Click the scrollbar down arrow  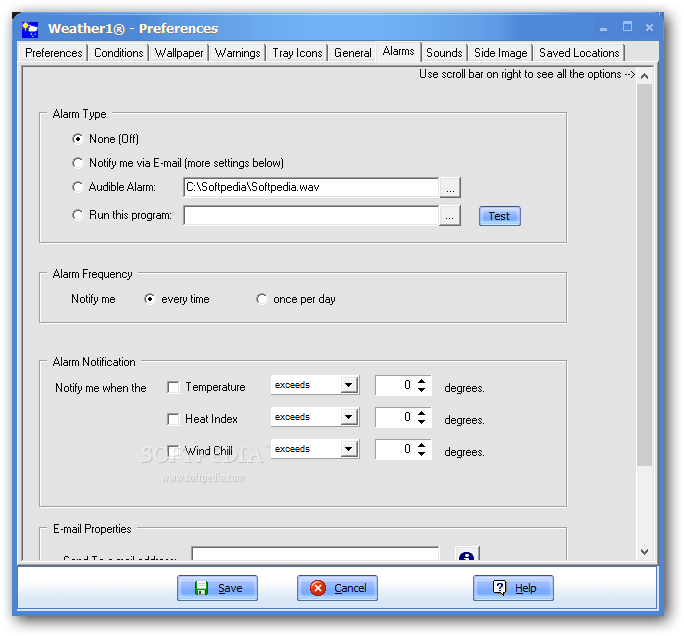pos(644,552)
